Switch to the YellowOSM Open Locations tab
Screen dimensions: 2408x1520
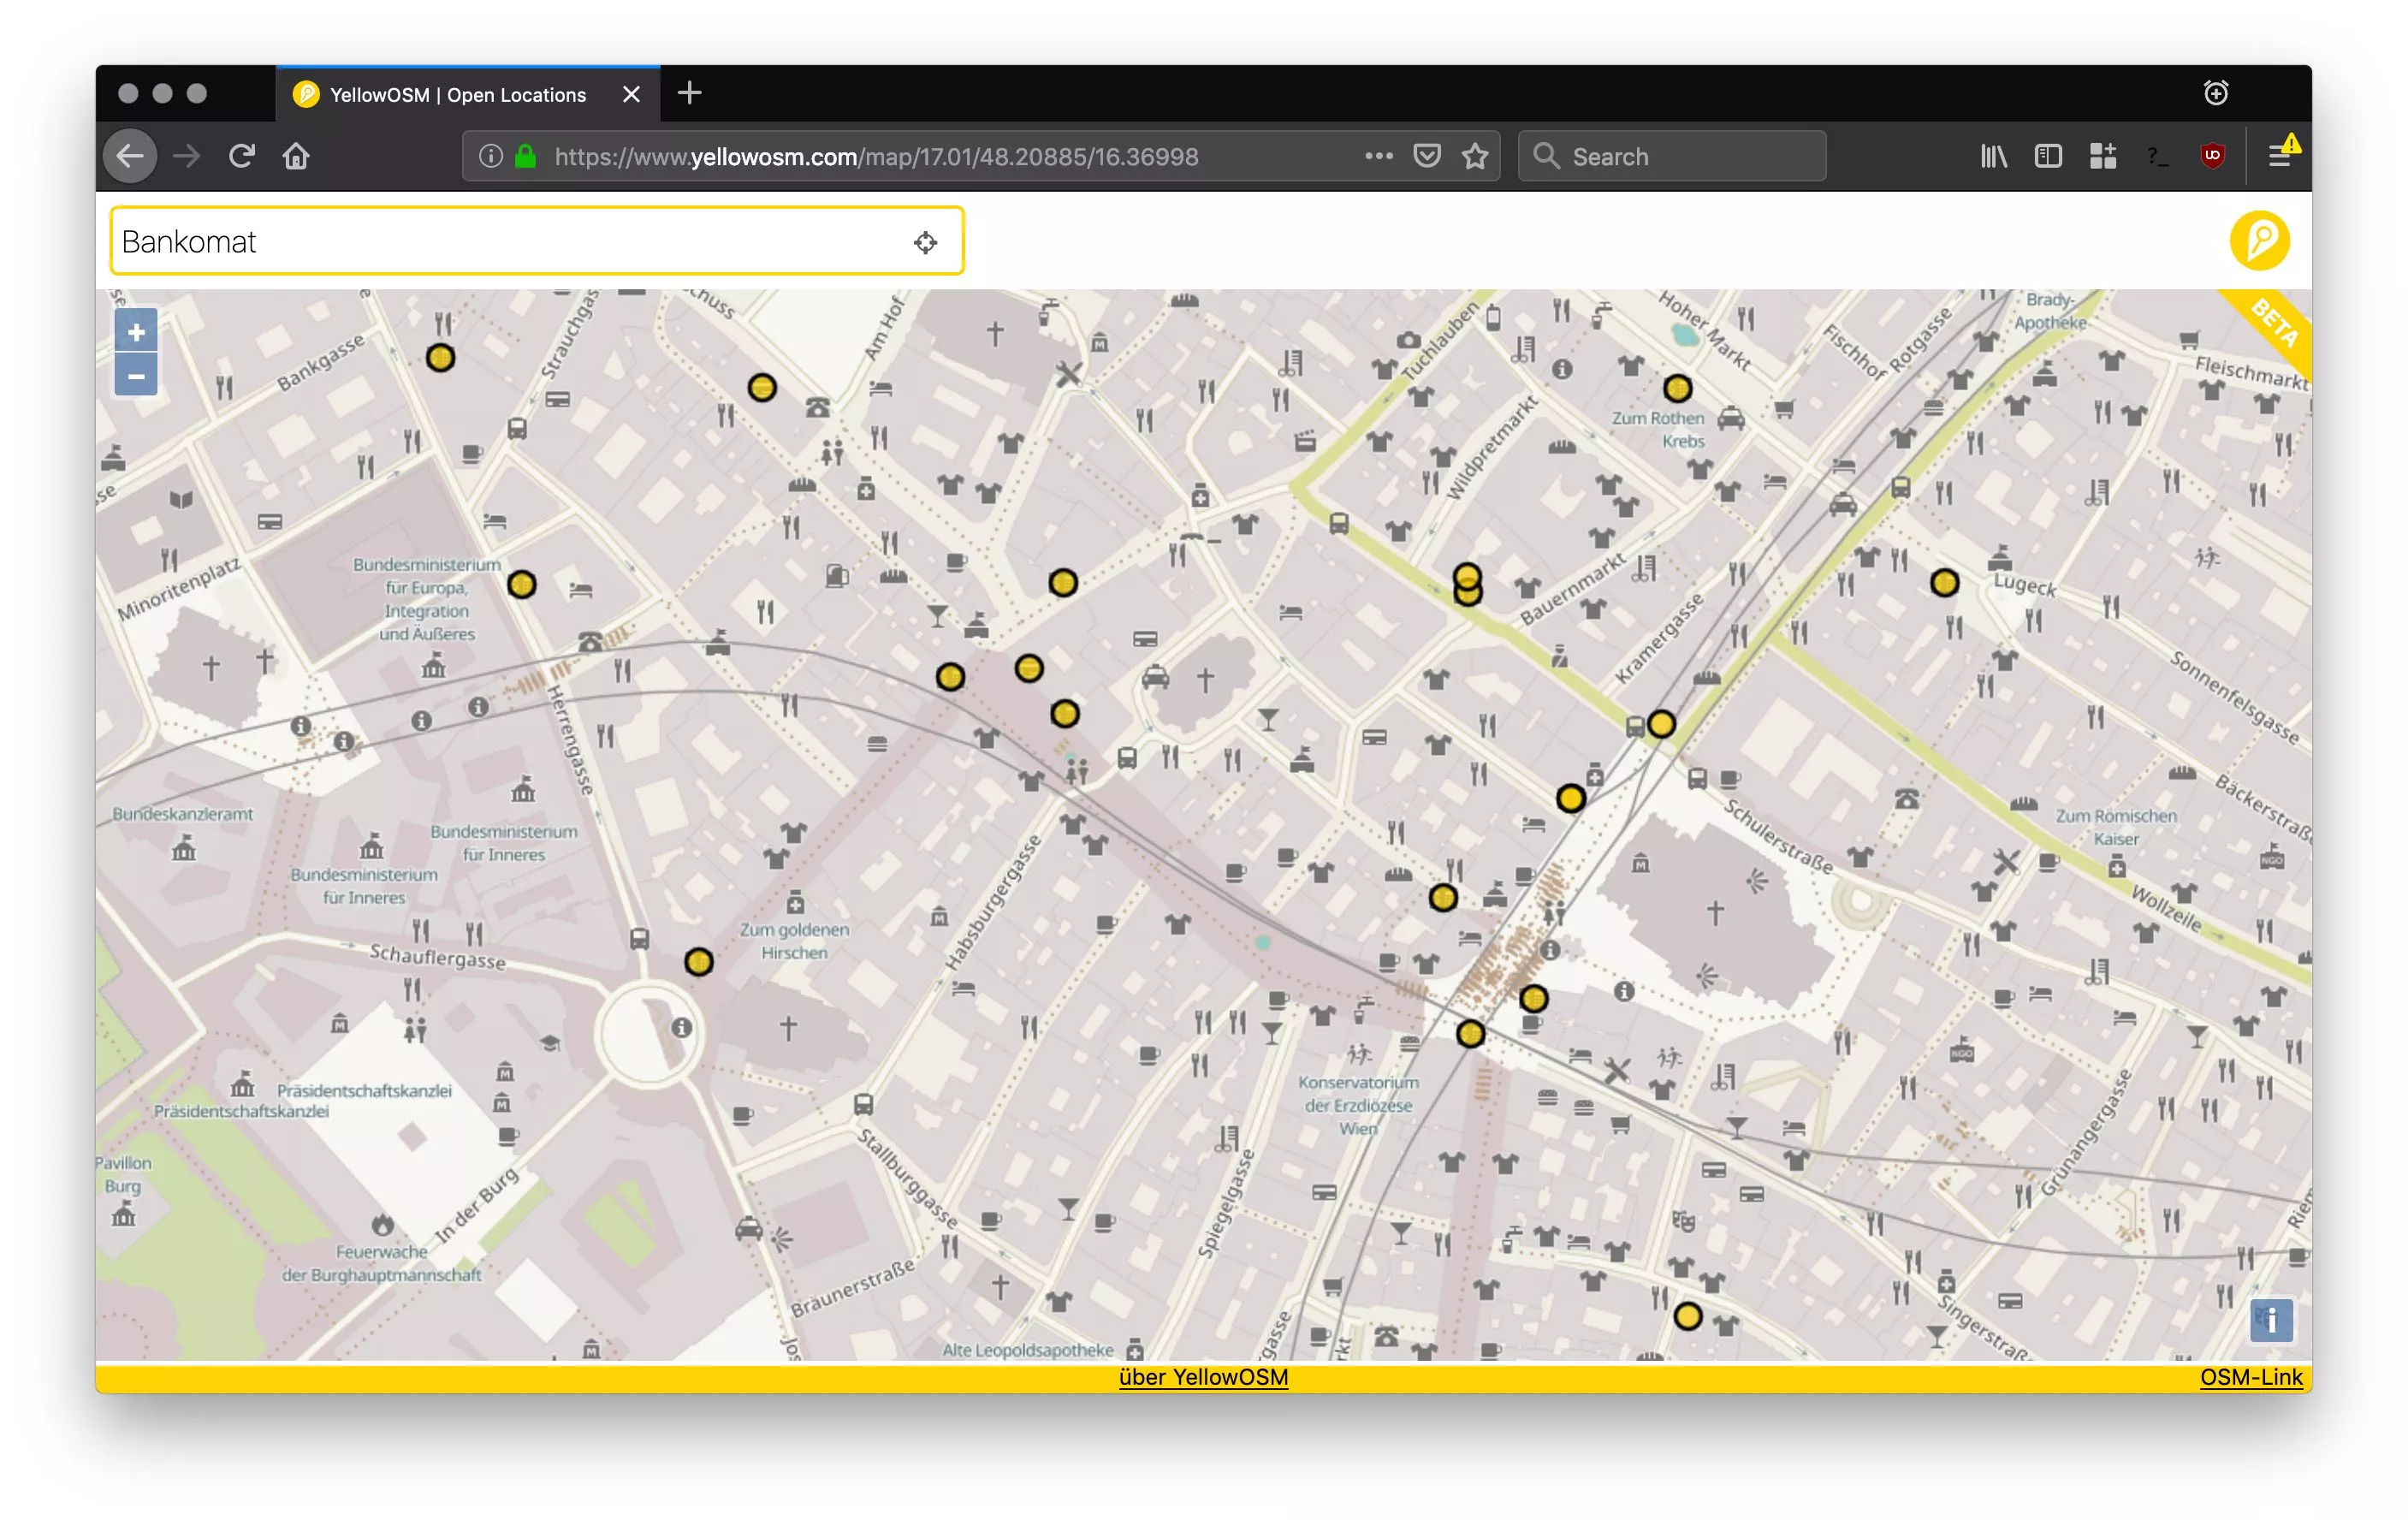(450, 94)
